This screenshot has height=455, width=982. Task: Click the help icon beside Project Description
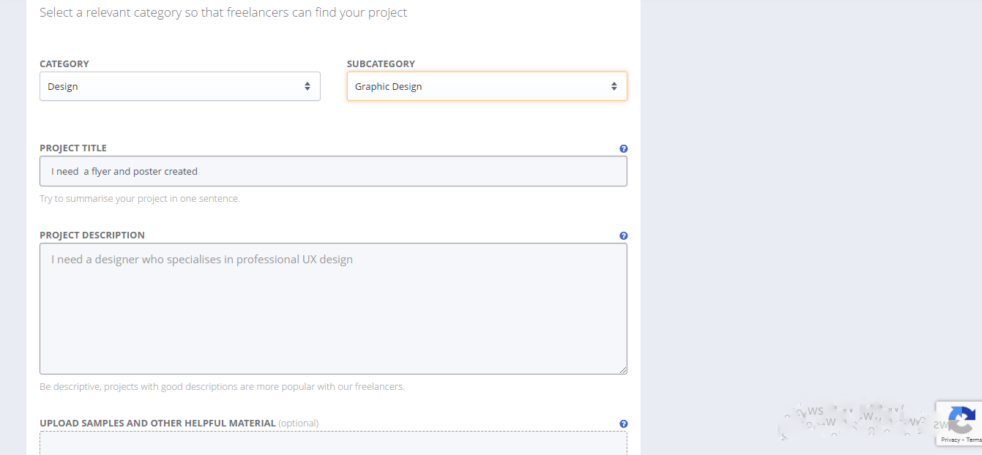[x=624, y=237]
